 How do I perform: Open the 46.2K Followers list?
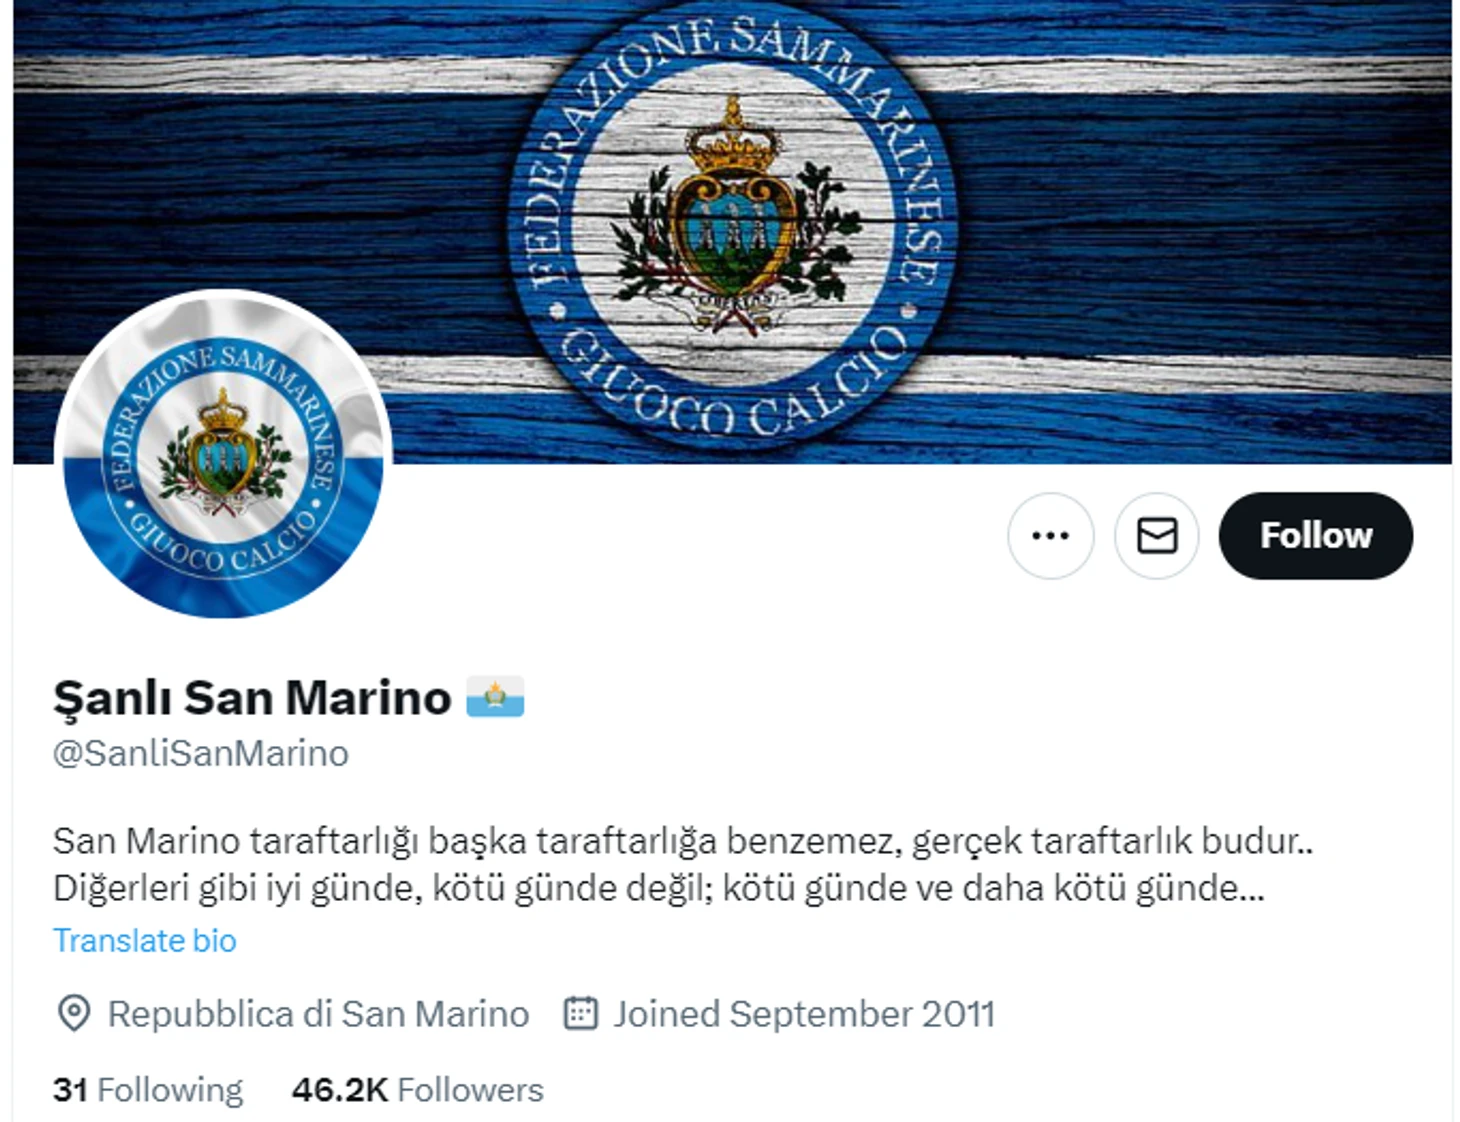click(x=417, y=1089)
